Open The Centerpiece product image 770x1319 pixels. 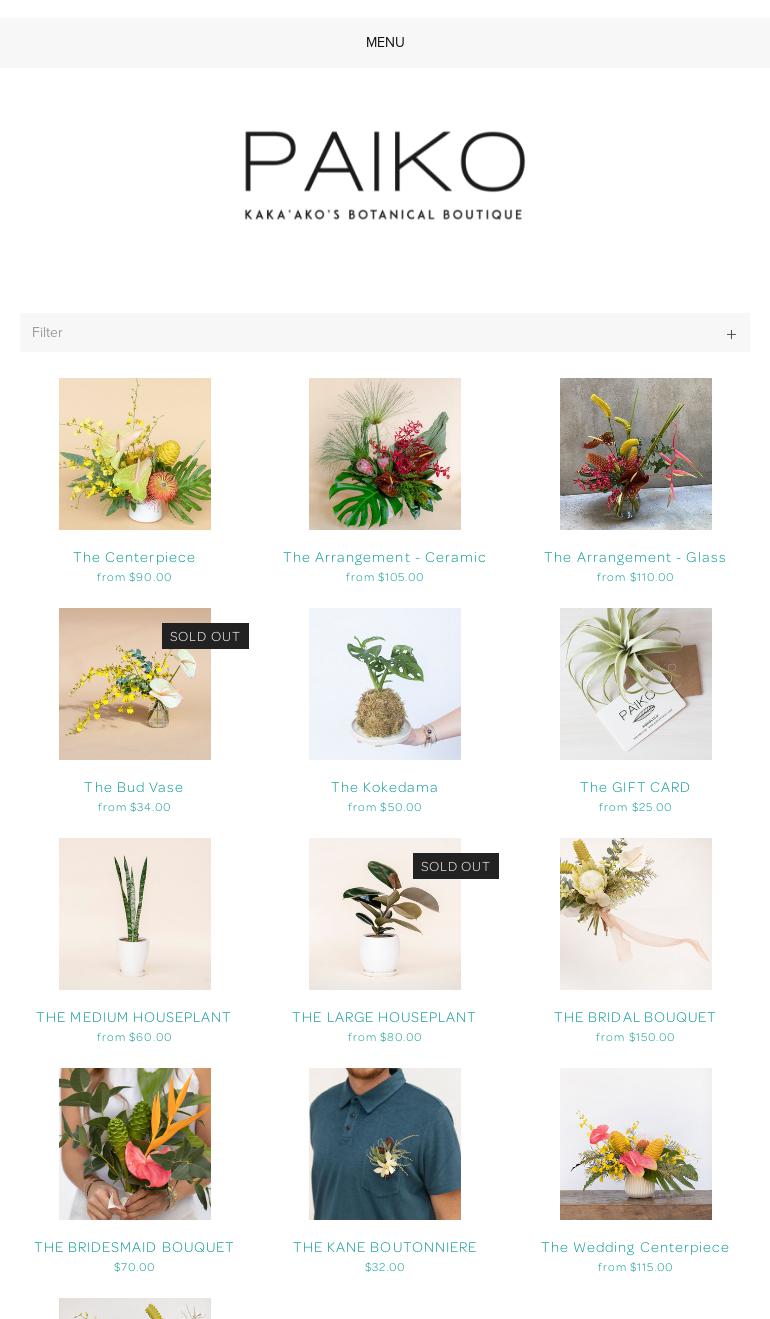point(135,454)
